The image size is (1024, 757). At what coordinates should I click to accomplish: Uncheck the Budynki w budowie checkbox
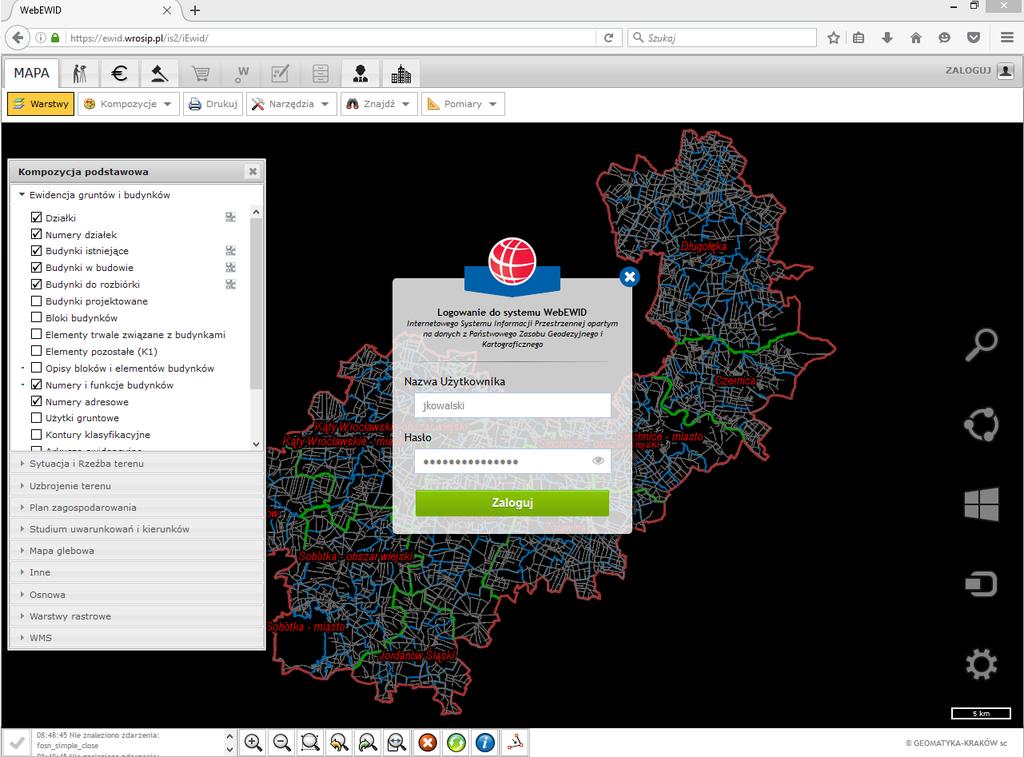coord(37,268)
